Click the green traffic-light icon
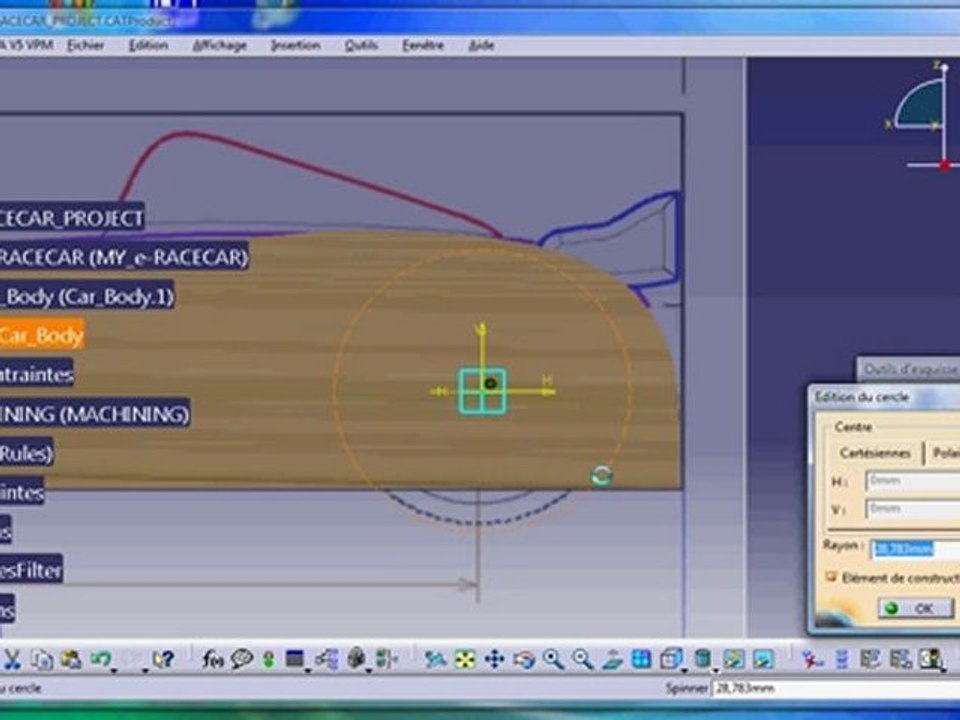The width and height of the screenshot is (960, 720). (x=269, y=660)
